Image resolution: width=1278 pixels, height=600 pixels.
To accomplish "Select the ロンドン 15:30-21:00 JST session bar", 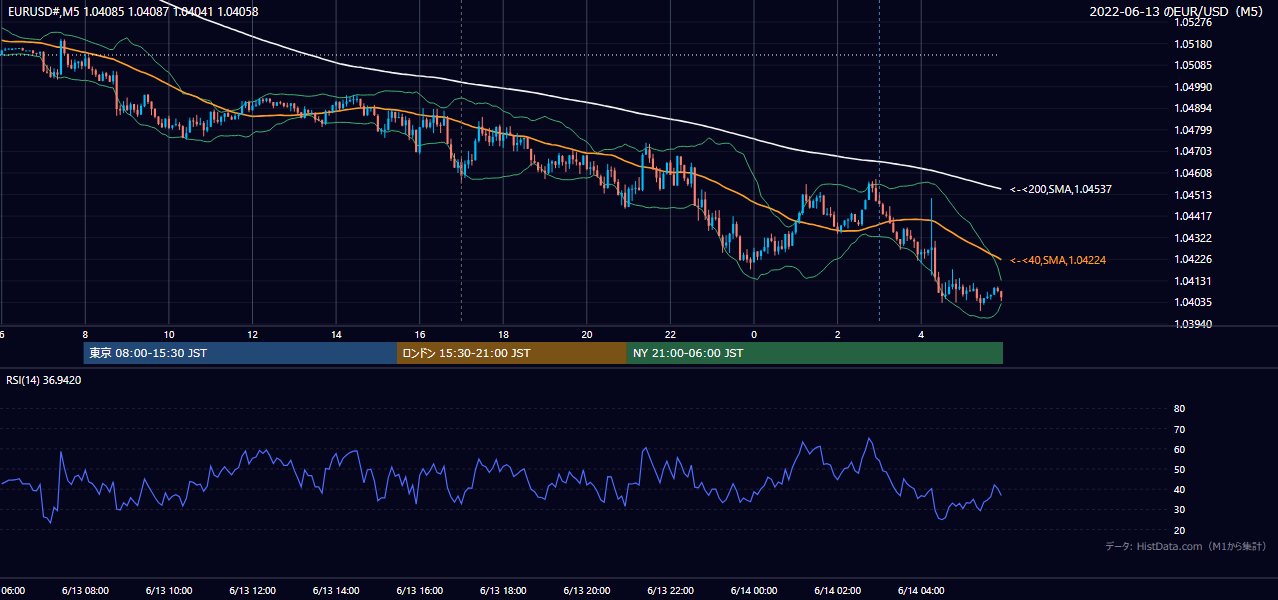I will 512,353.
